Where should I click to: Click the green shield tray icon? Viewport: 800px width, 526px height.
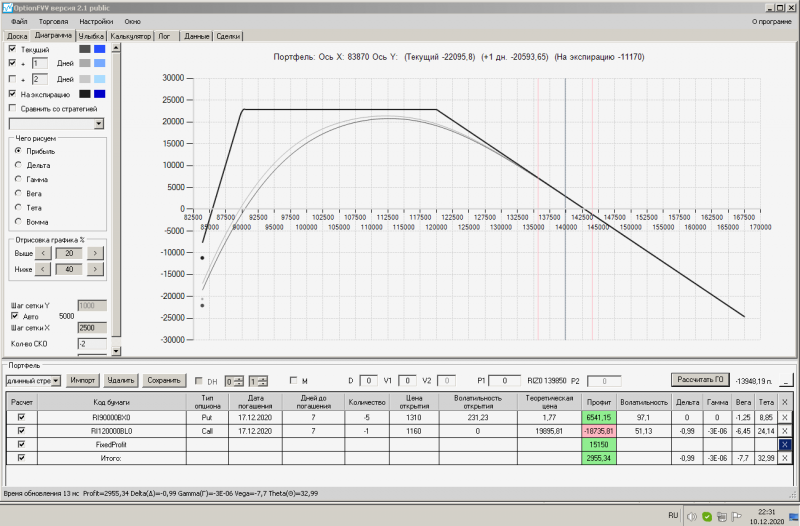point(707,516)
